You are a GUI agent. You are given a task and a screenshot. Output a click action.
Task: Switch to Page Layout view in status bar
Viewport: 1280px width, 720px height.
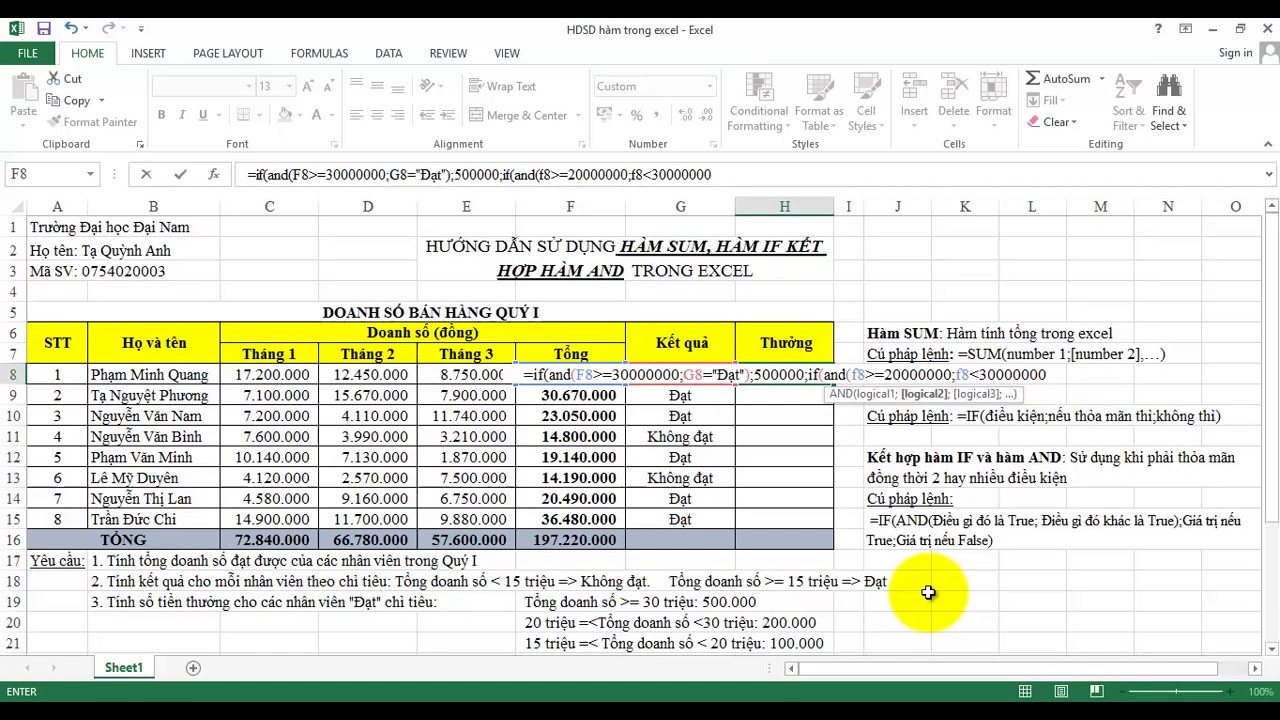(1060, 691)
